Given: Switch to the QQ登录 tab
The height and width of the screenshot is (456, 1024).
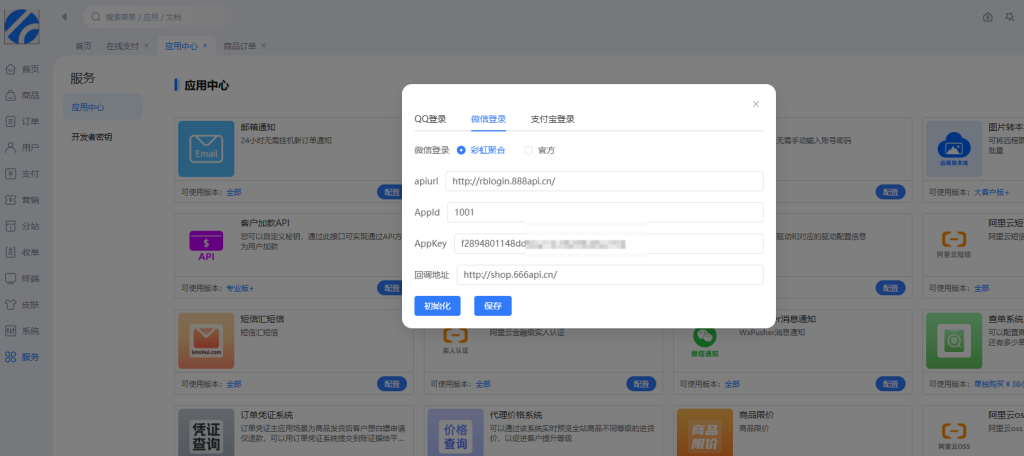Looking at the screenshot, I should (x=430, y=119).
